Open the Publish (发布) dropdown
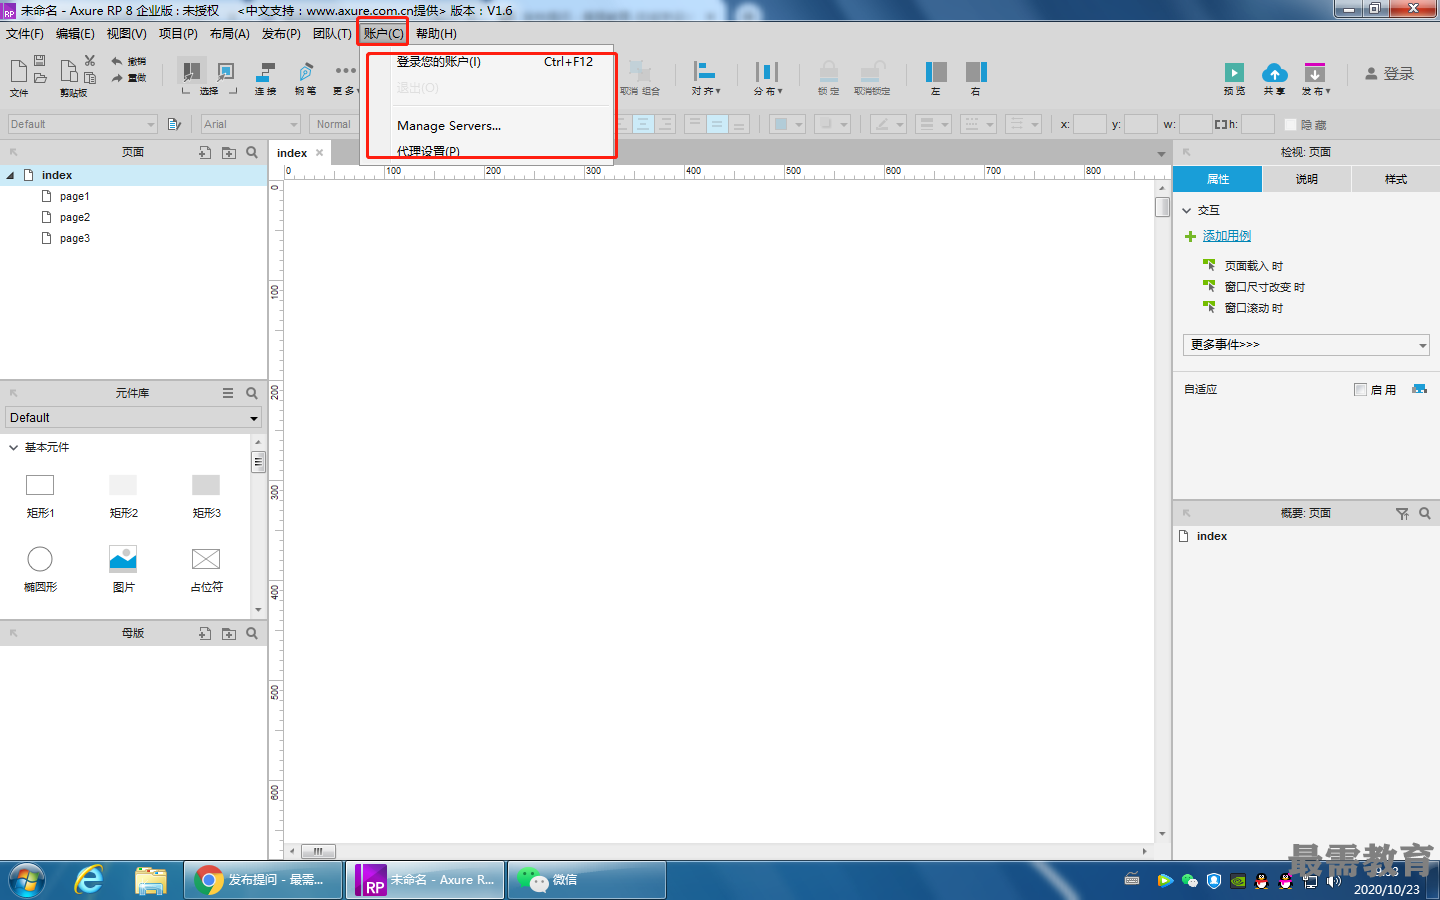Image resolution: width=1440 pixels, height=900 pixels. tap(1315, 78)
